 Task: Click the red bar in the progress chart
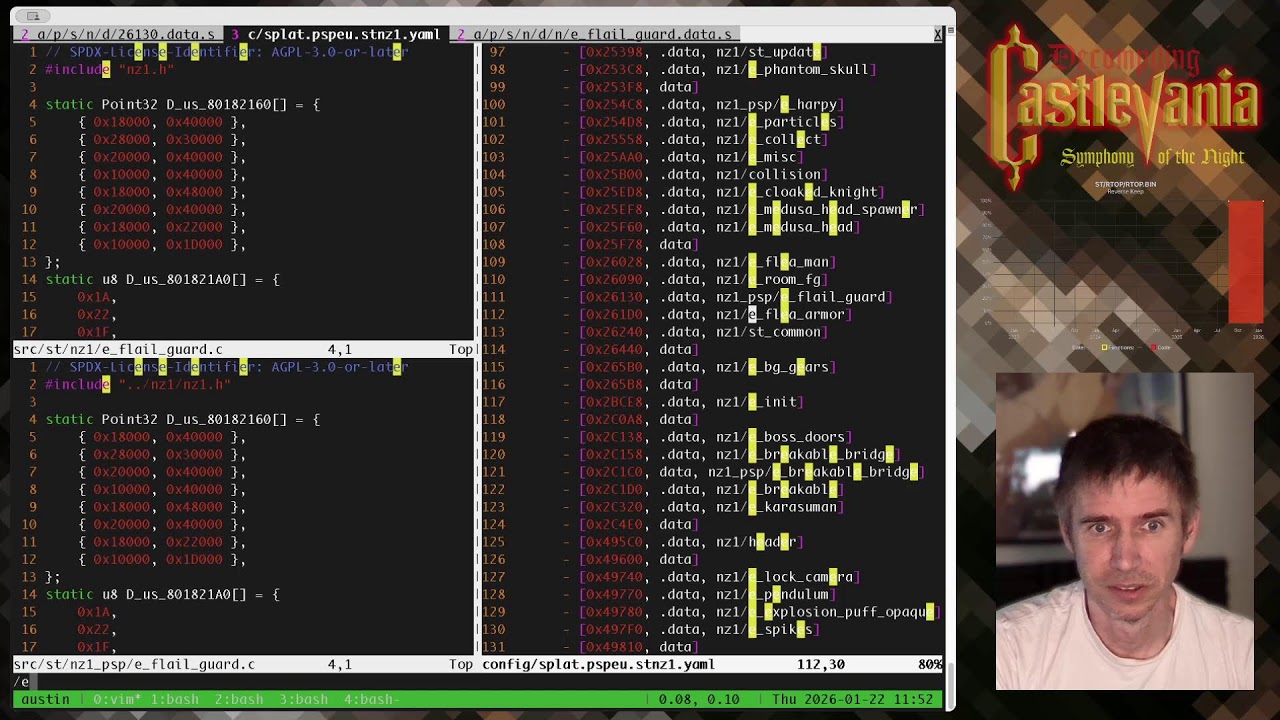[1246, 260]
